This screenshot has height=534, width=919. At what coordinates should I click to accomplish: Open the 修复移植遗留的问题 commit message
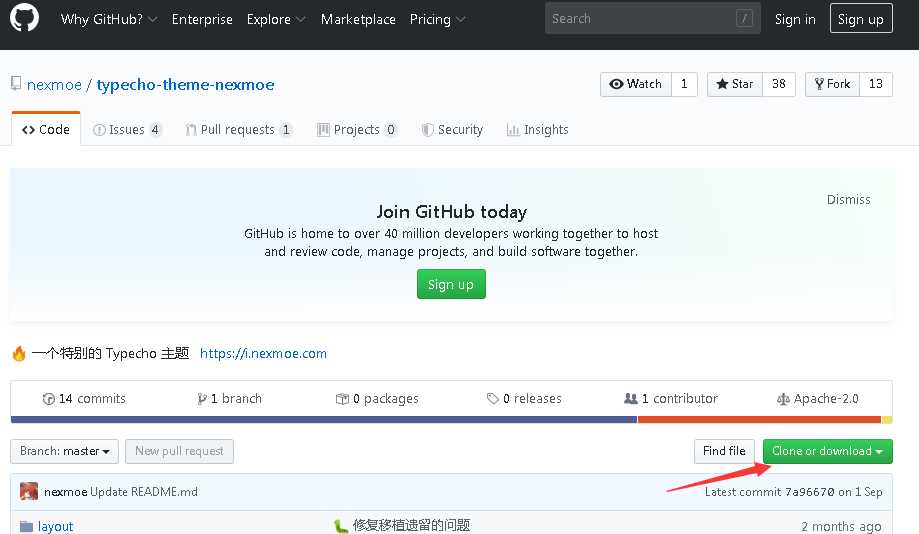pos(411,525)
